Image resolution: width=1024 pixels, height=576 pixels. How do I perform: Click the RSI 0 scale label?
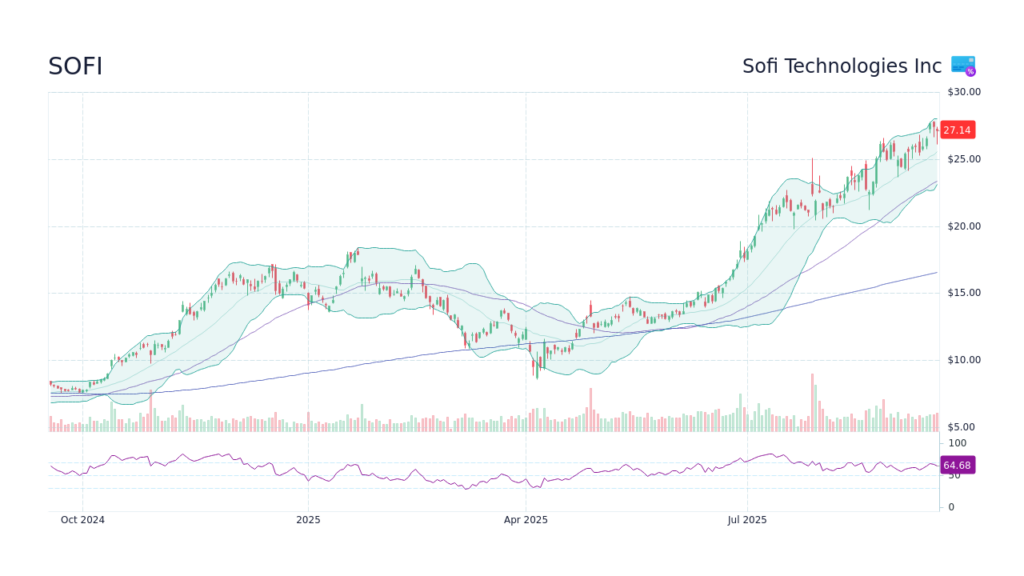point(951,507)
